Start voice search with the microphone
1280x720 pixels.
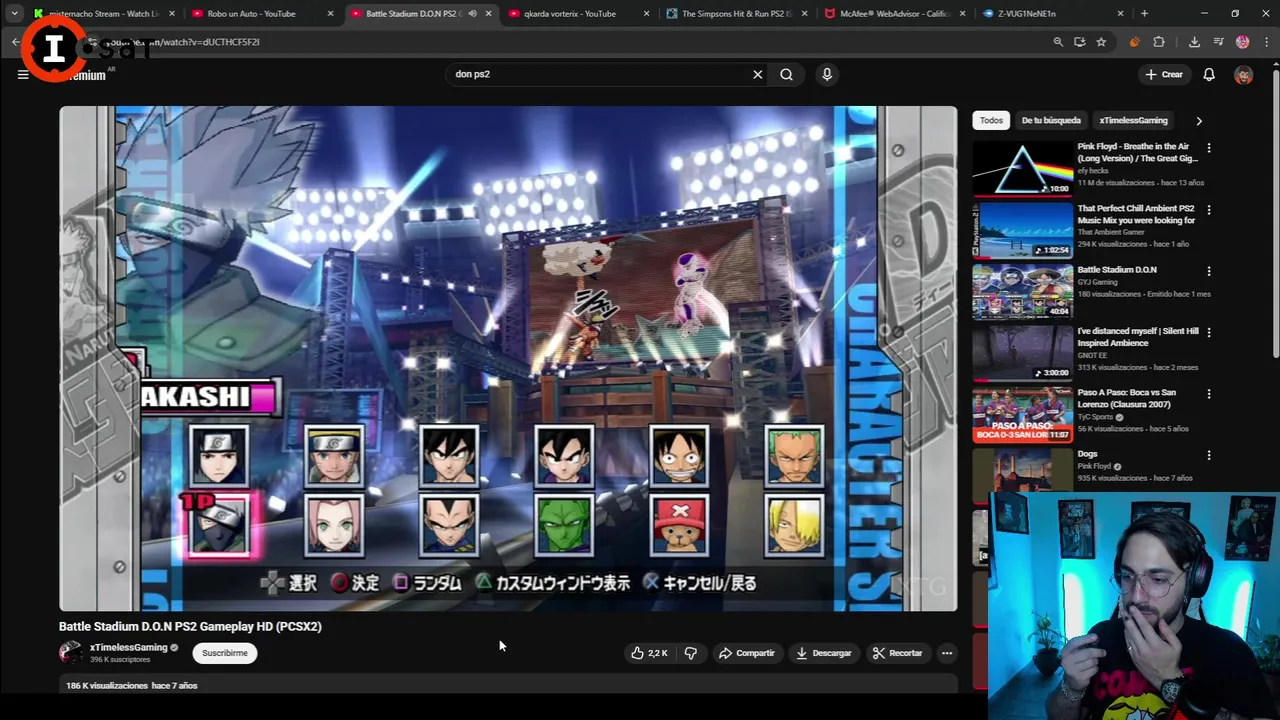pyautogui.click(x=827, y=74)
